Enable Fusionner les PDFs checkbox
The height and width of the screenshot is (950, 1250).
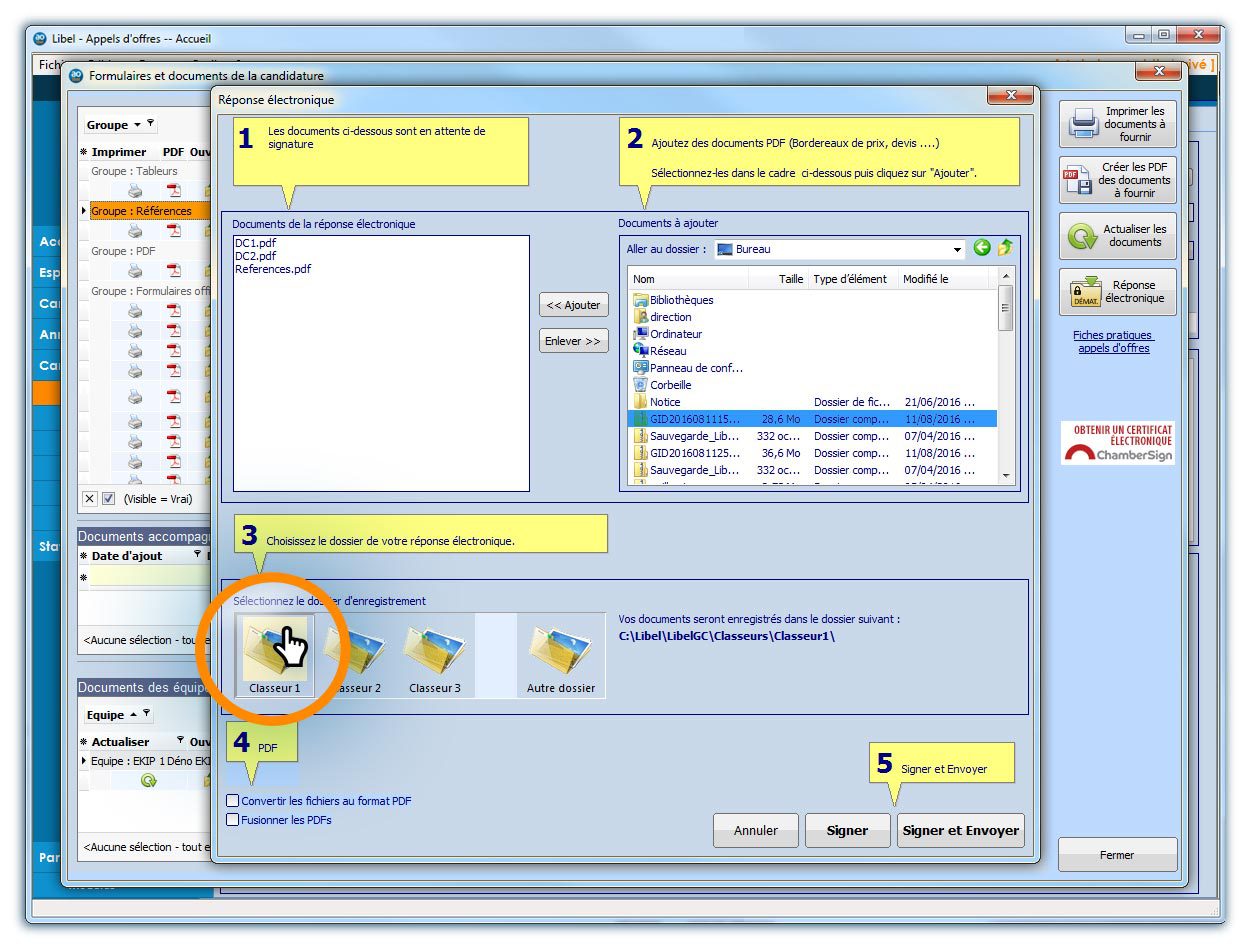tap(233, 820)
